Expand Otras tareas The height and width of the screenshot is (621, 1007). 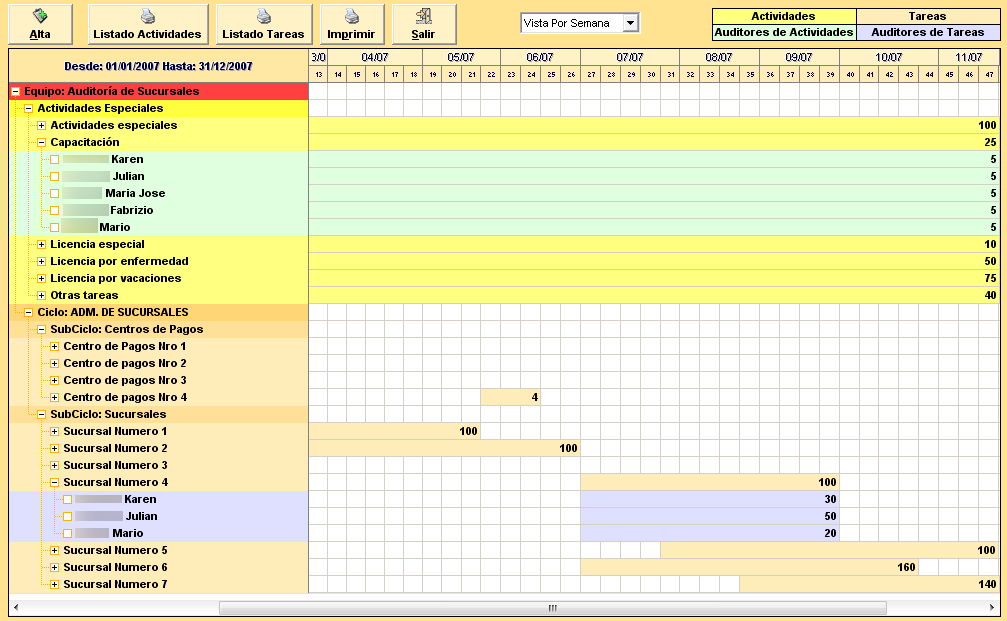click(41, 295)
